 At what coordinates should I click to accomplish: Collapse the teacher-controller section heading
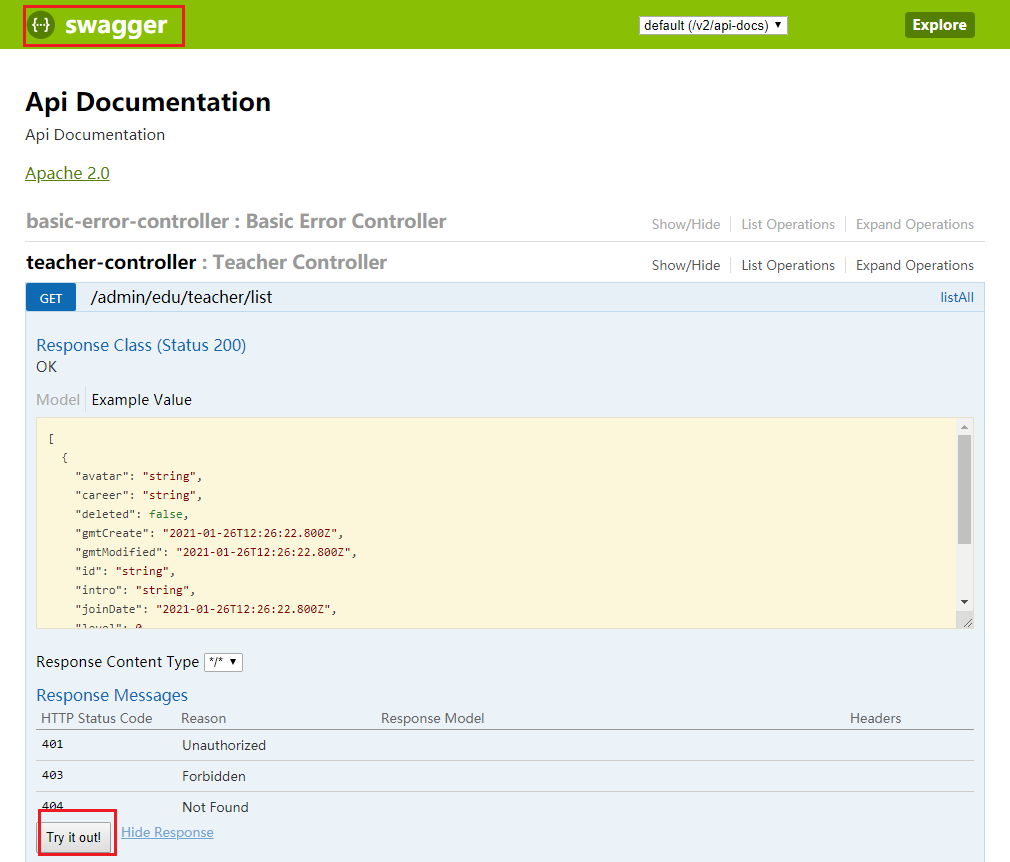[x=206, y=262]
